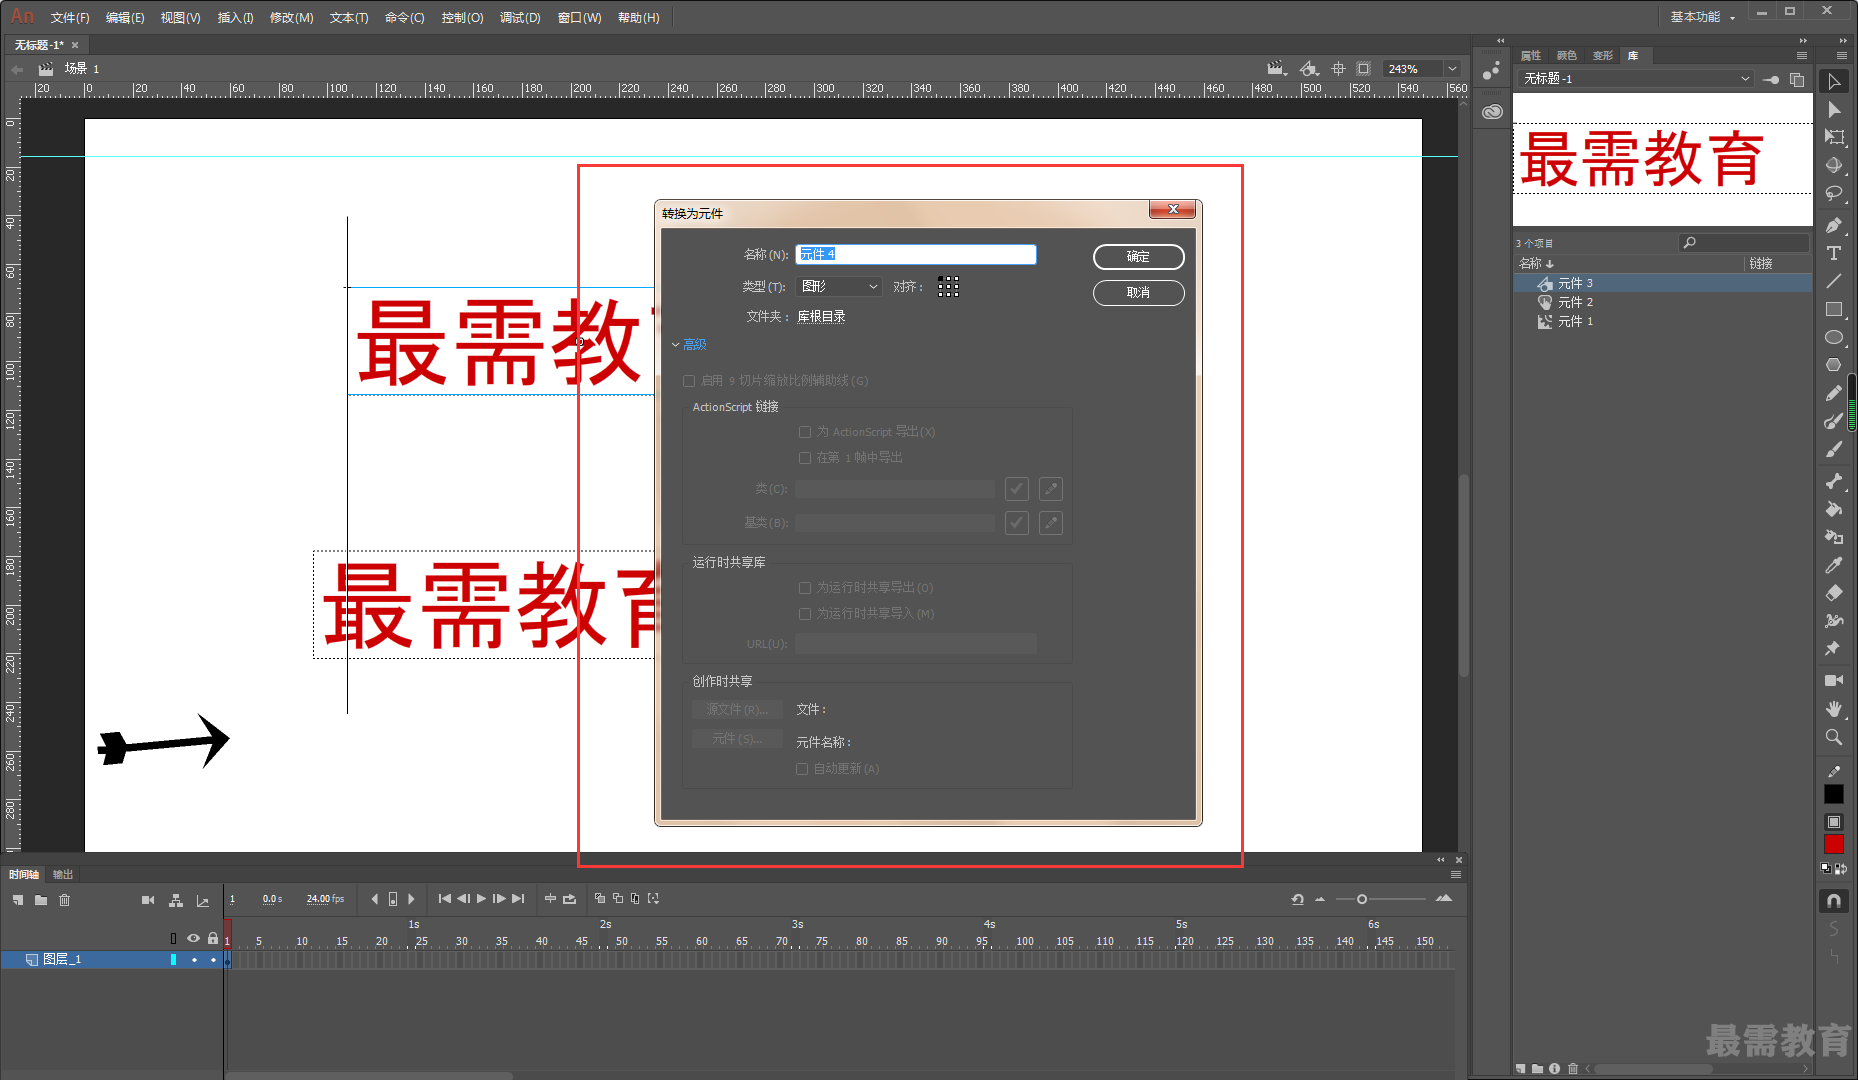Viewport: 1858px width, 1080px height.
Task: Check Export for ActionScript
Action: (x=805, y=432)
